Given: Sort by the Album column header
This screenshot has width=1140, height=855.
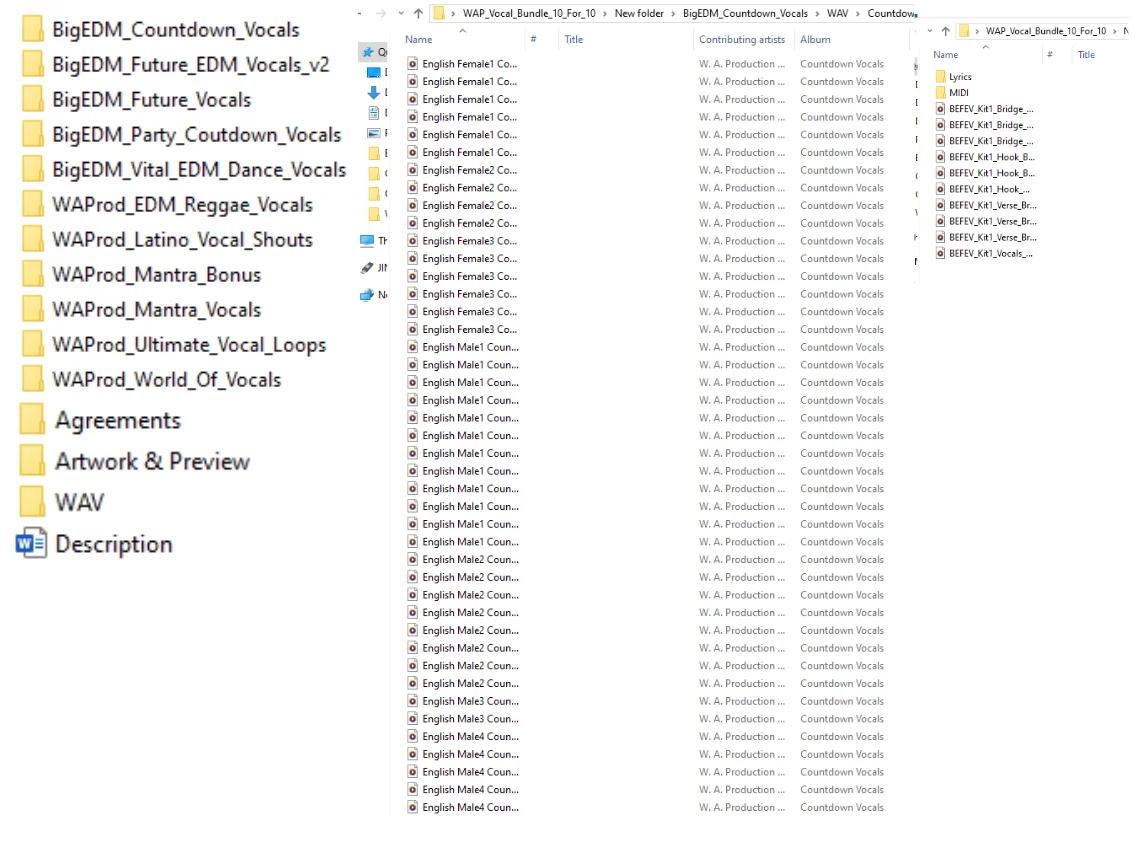Looking at the screenshot, I should pyautogui.click(x=815, y=40).
